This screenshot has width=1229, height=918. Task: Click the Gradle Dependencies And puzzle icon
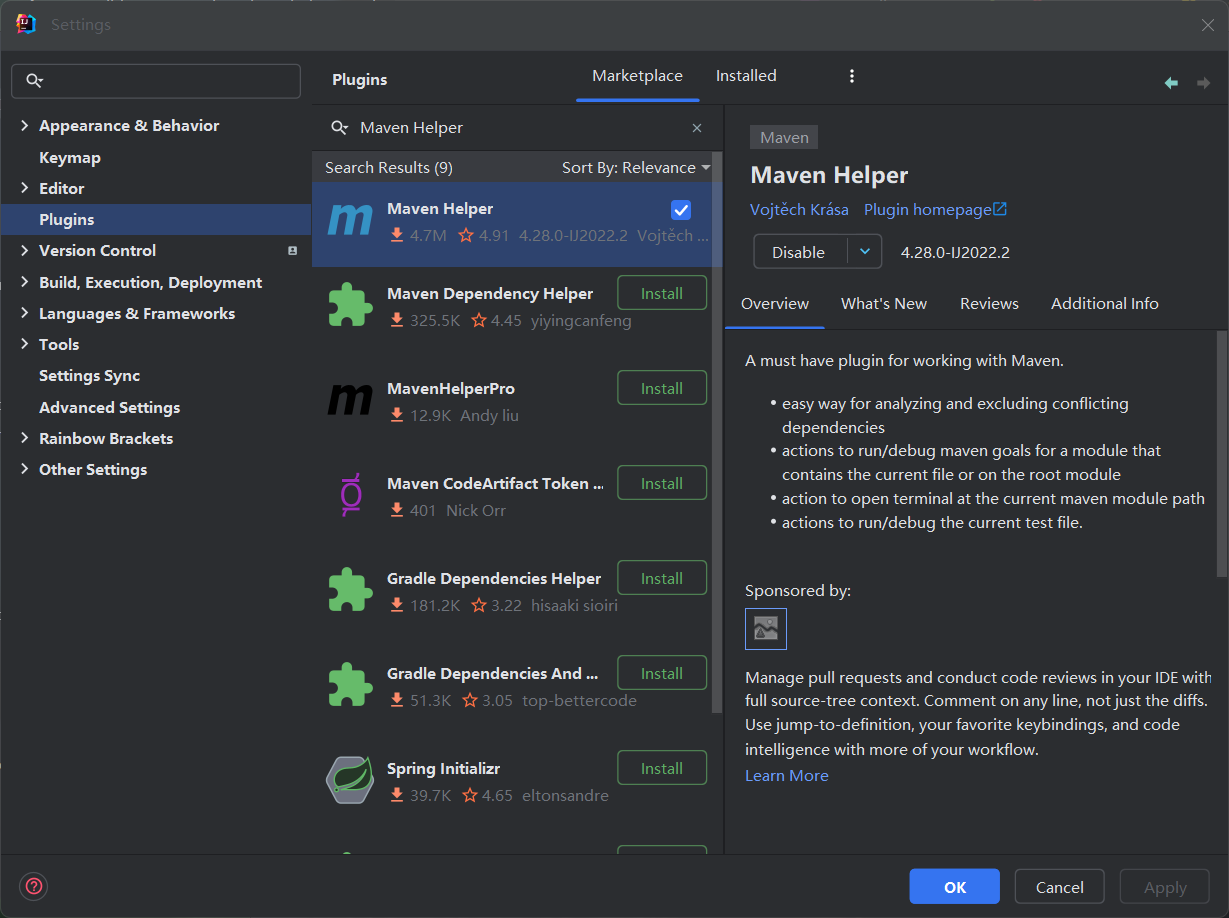350,685
